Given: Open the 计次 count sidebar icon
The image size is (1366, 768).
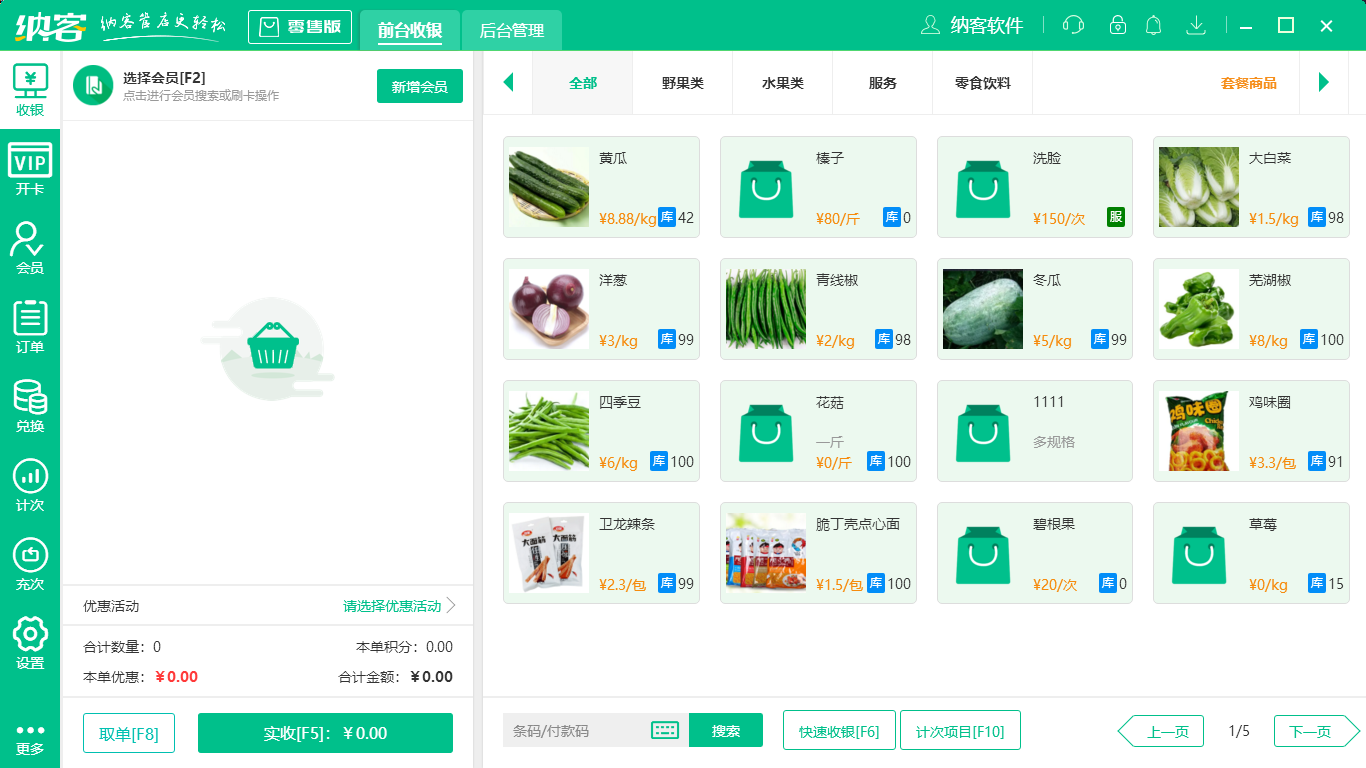Looking at the screenshot, I should [30, 486].
